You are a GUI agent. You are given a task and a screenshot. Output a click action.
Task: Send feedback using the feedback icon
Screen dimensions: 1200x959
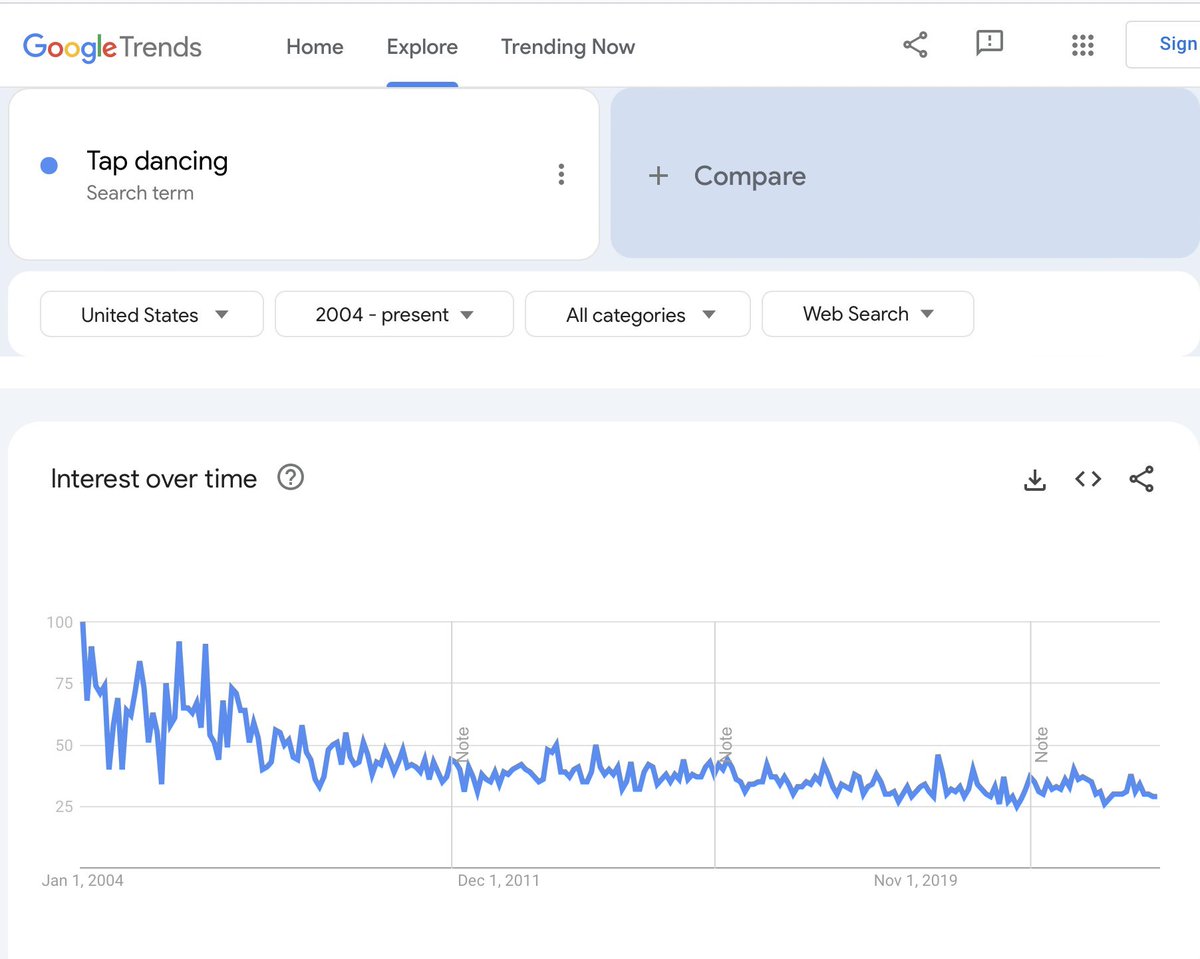[989, 44]
